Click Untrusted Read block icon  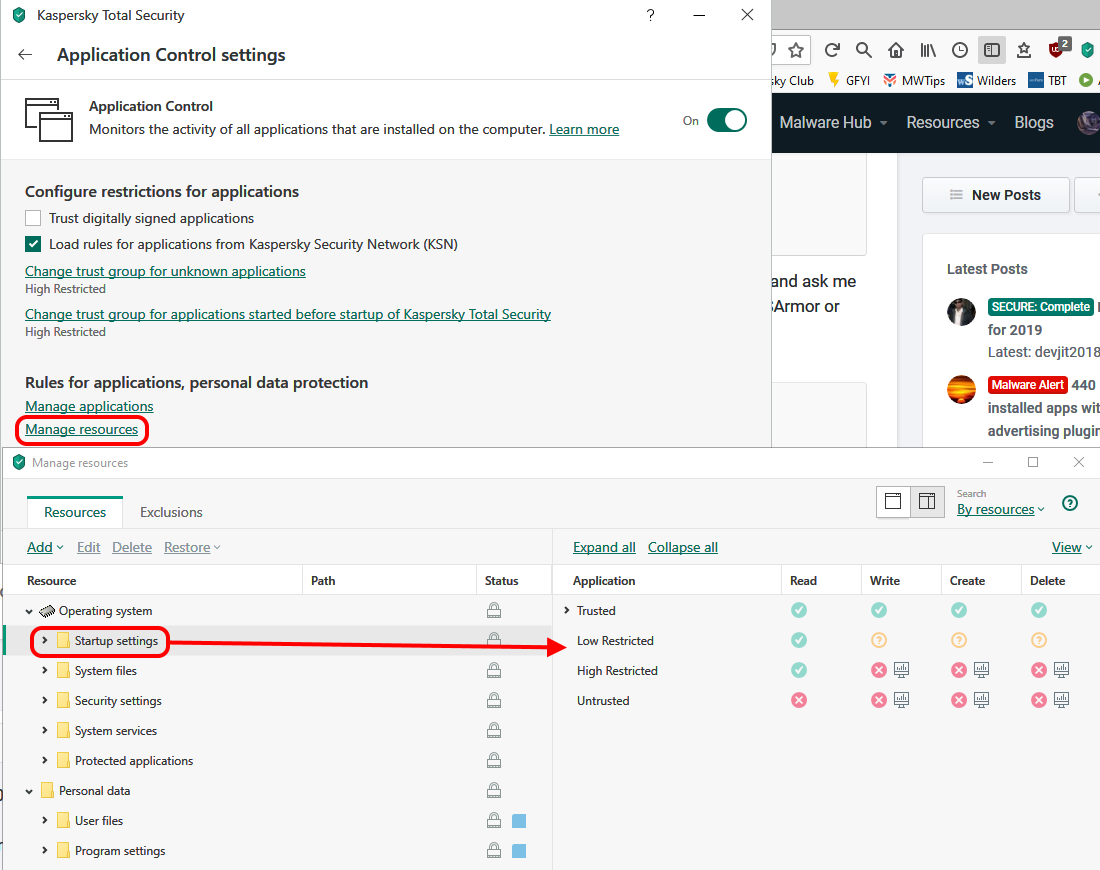tap(799, 700)
